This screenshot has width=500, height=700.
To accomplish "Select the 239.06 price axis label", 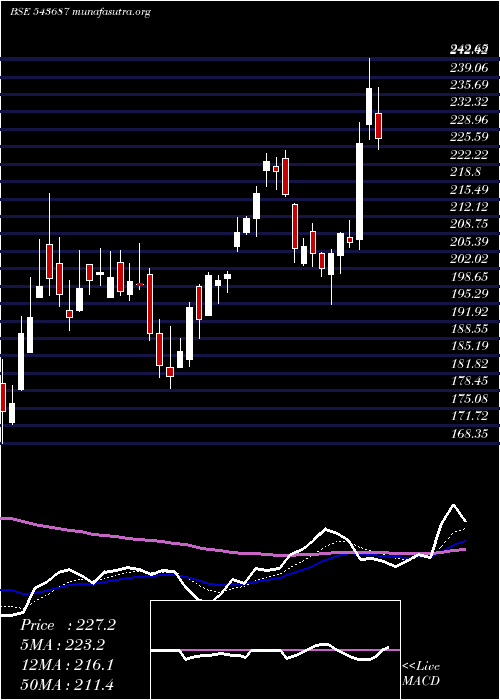I will click(470, 67).
